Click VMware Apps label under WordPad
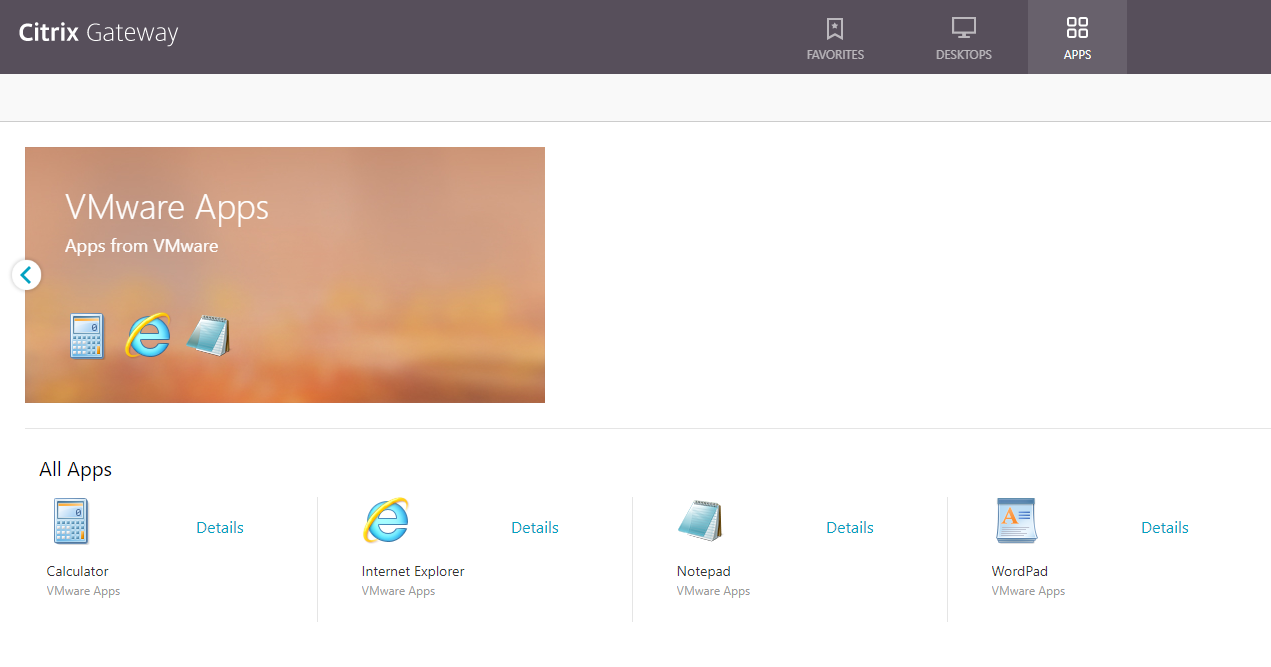 [1029, 591]
